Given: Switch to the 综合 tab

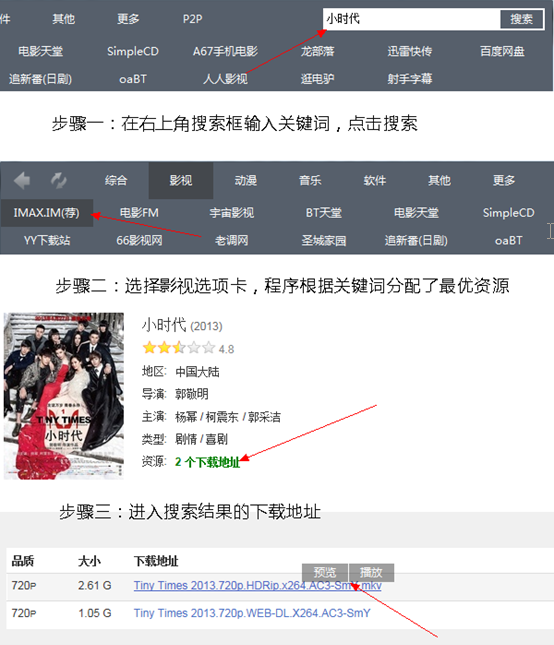Looking at the screenshot, I should 116,180.
